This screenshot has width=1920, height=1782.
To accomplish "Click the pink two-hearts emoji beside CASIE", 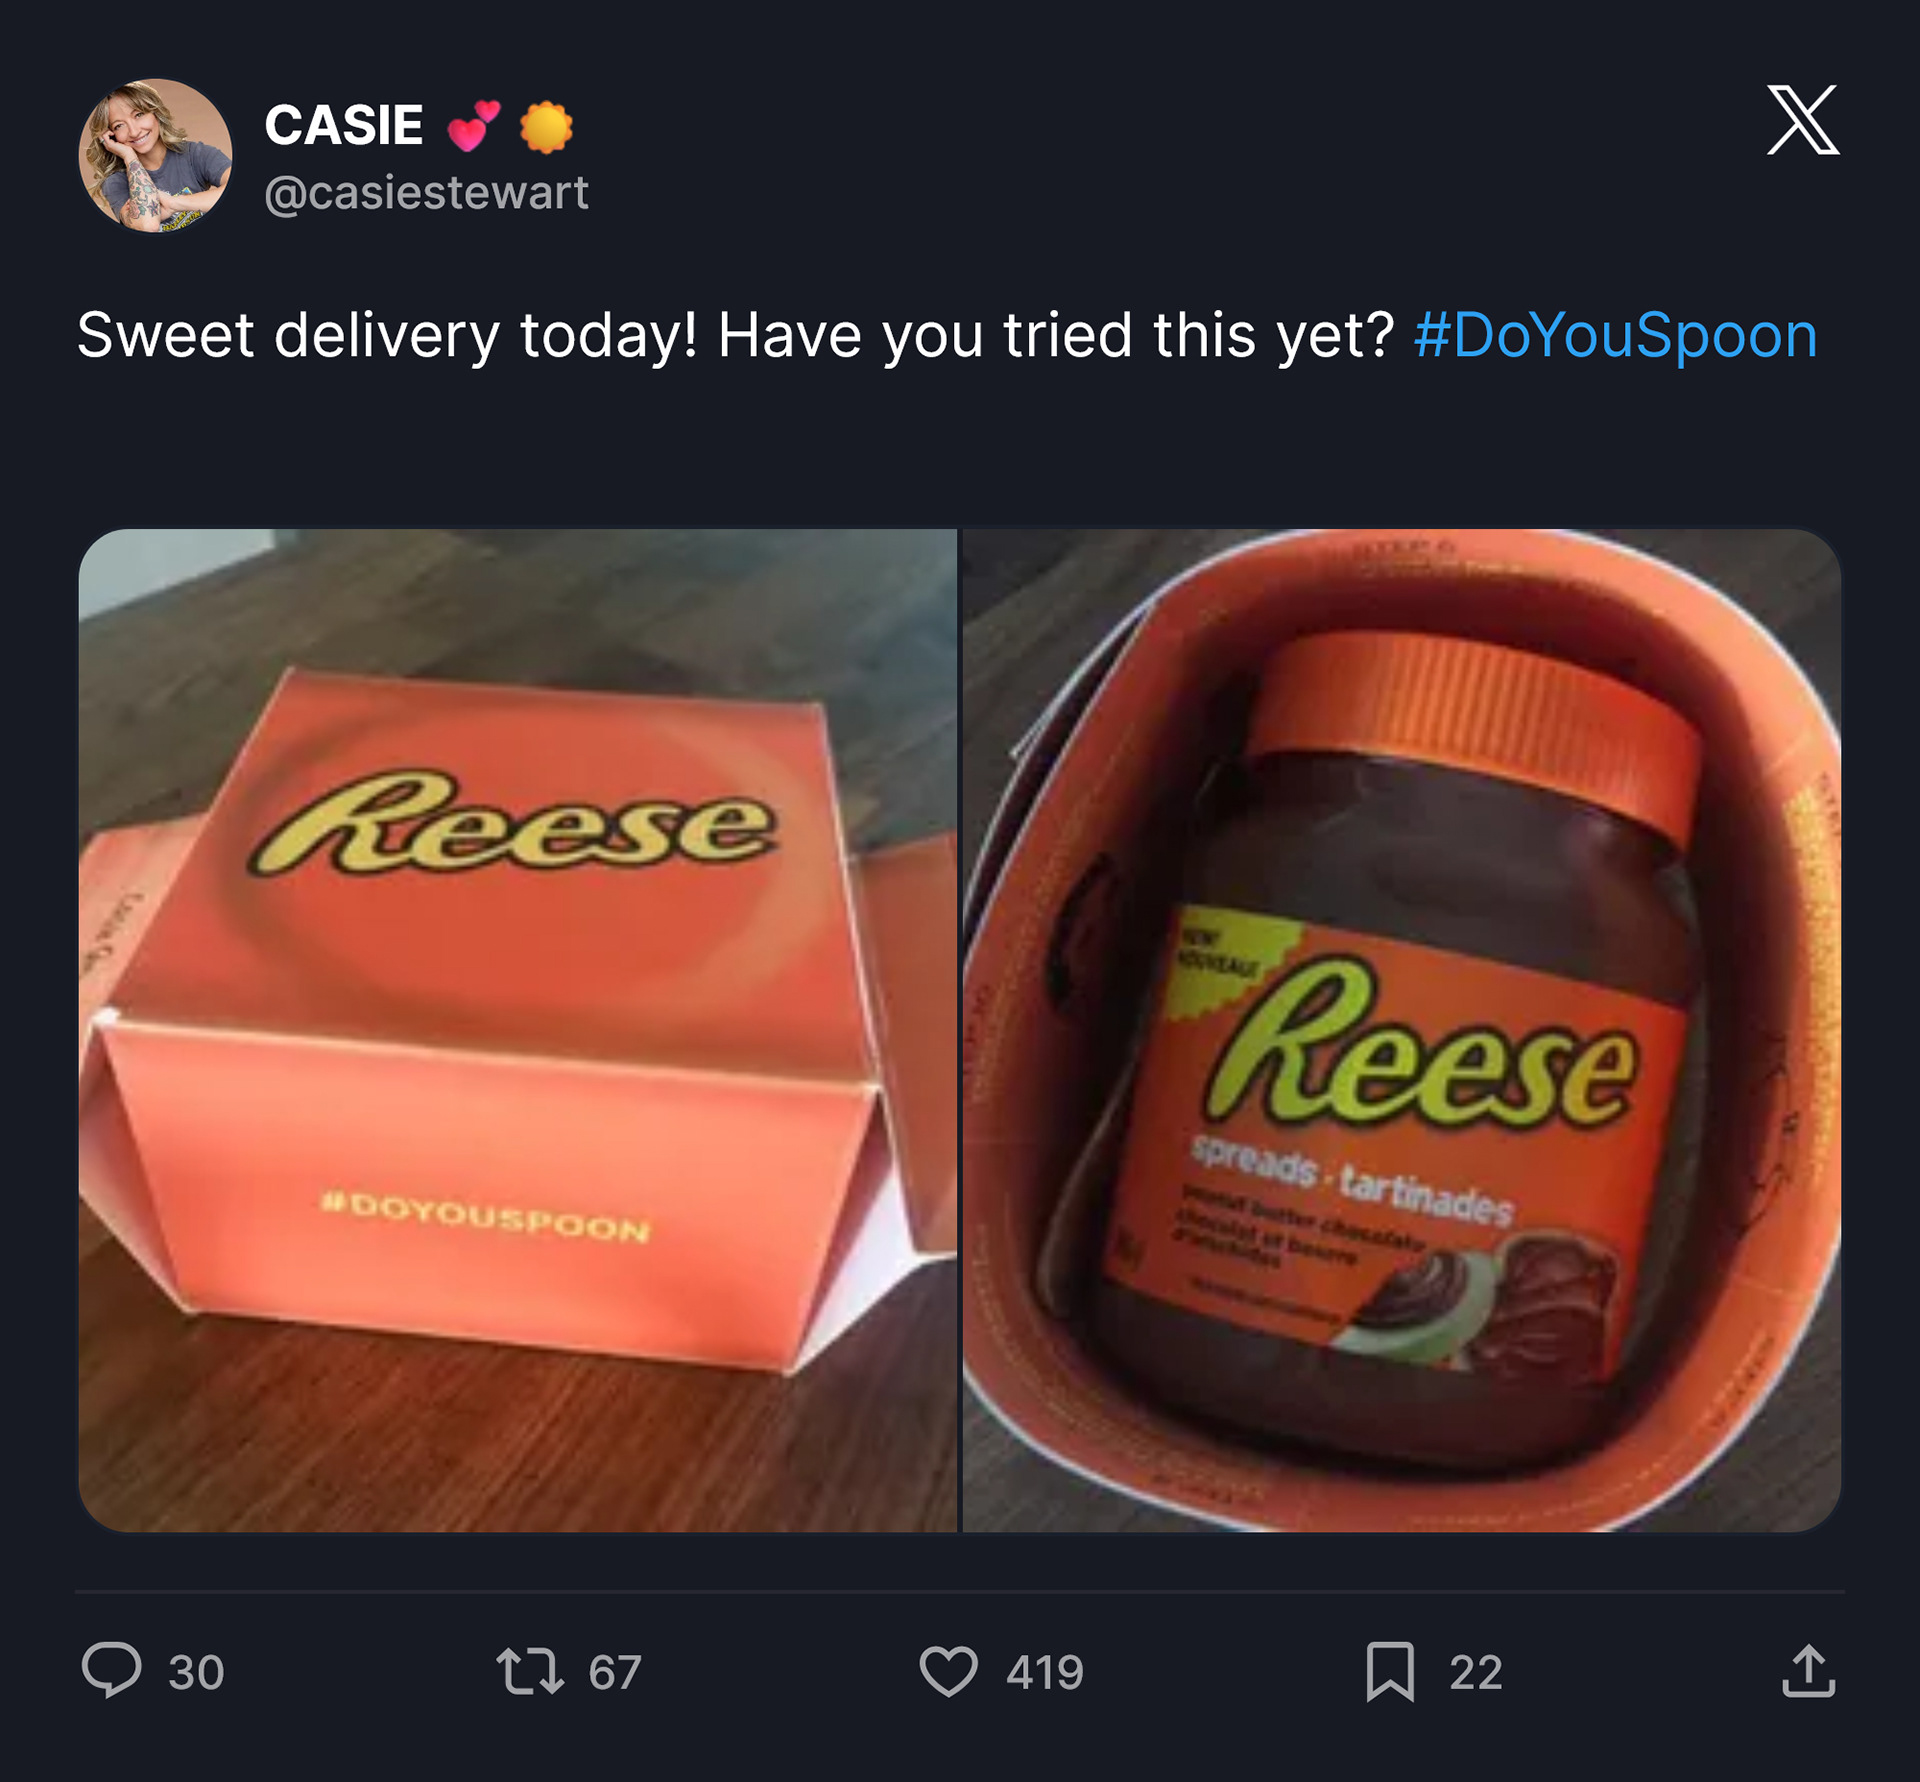I will pyautogui.click(x=473, y=126).
